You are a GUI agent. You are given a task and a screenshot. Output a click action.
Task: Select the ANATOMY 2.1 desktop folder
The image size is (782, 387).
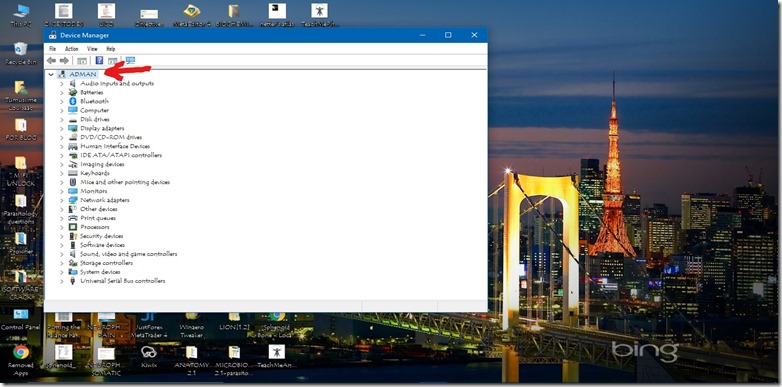(x=192, y=360)
